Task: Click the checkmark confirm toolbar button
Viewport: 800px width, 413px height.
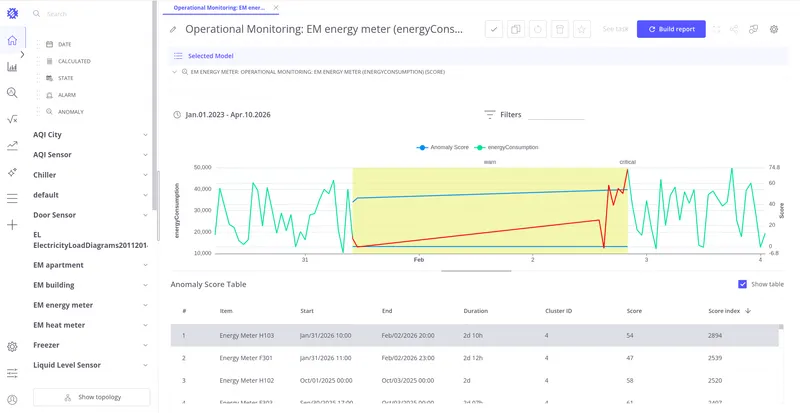Action: pyautogui.click(x=494, y=29)
